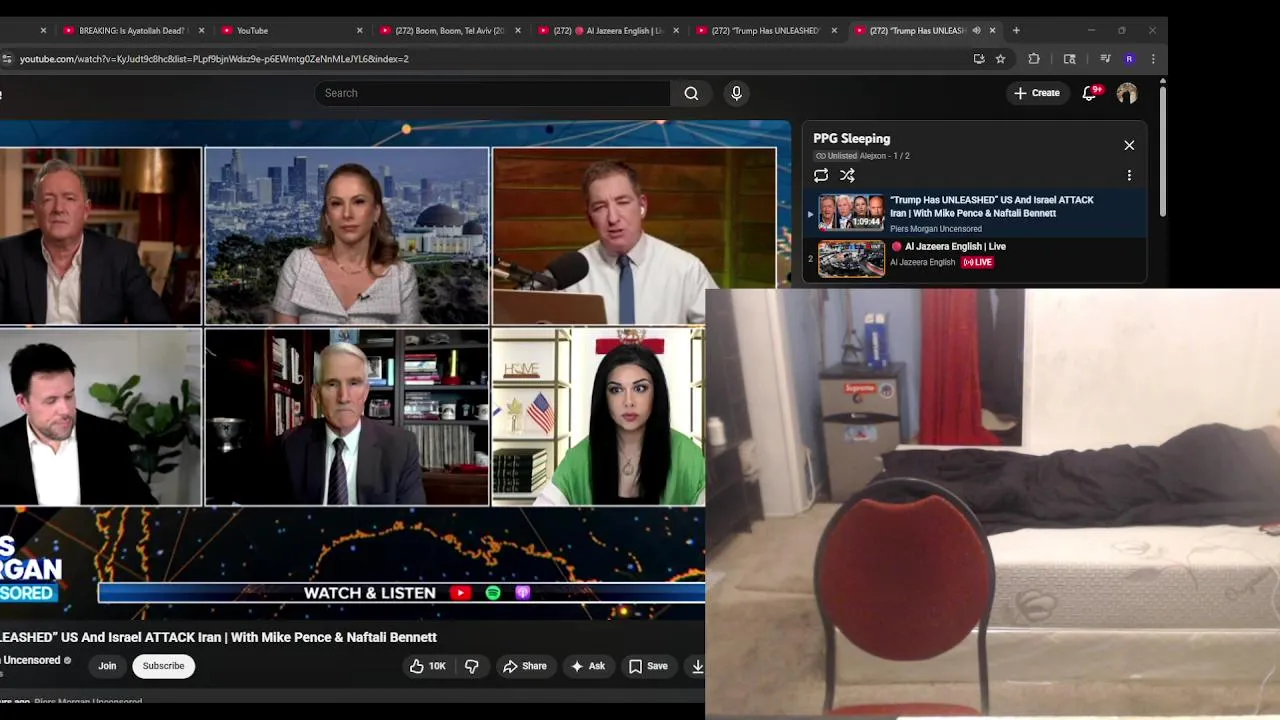Viewport: 1280px width, 720px height.
Task: Click the PPG Sleeping playlist title
Action: click(x=852, y=139)
